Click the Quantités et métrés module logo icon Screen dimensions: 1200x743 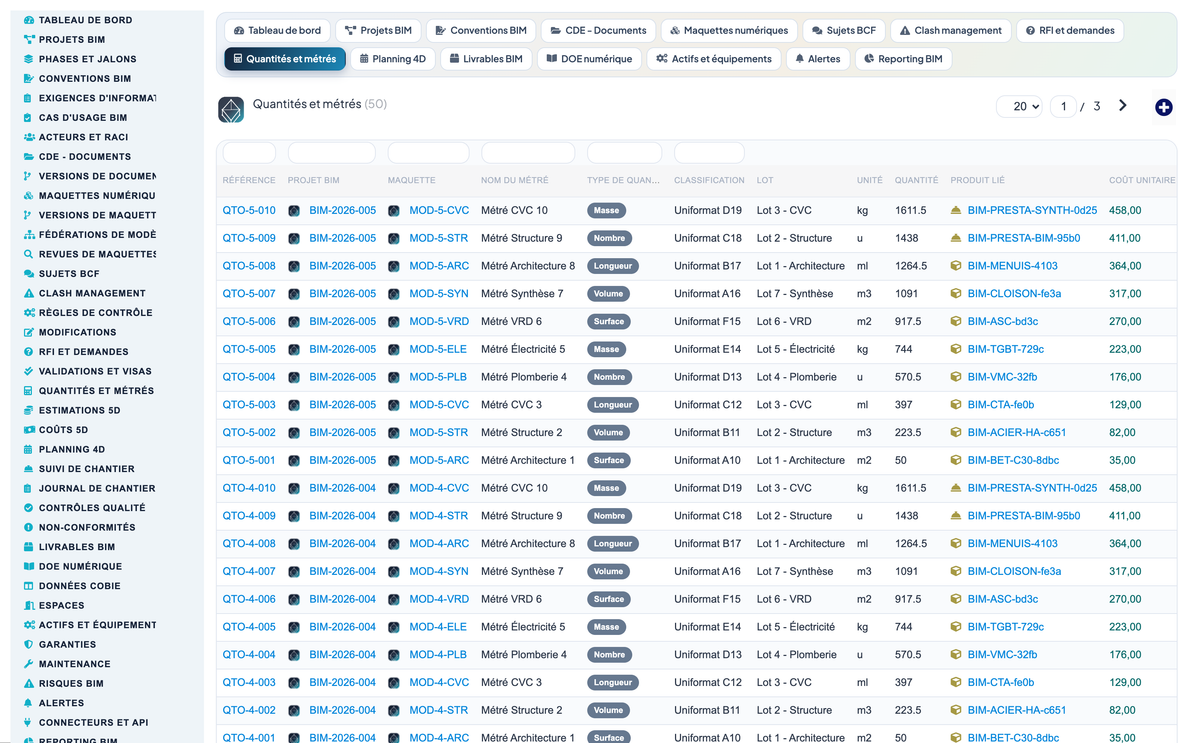coord(231,109)
